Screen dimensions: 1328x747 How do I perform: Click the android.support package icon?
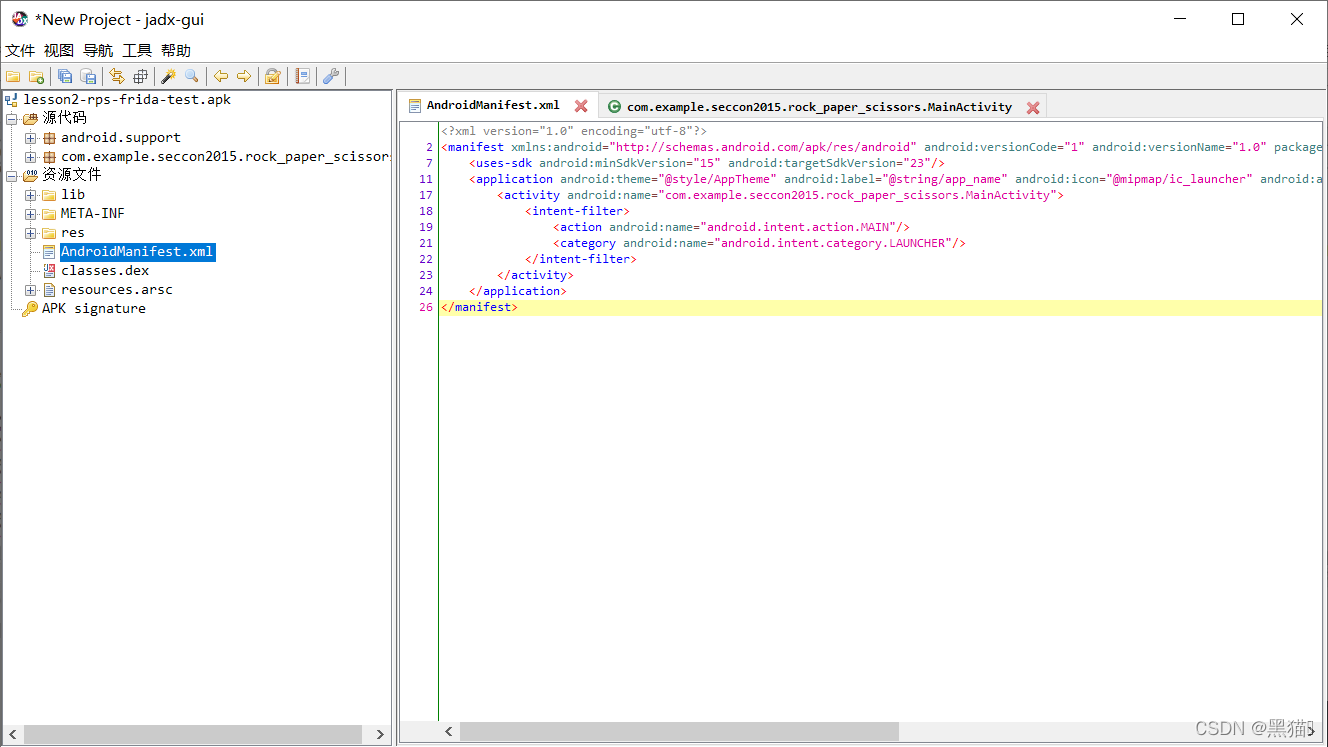click(x=49, y=138)
